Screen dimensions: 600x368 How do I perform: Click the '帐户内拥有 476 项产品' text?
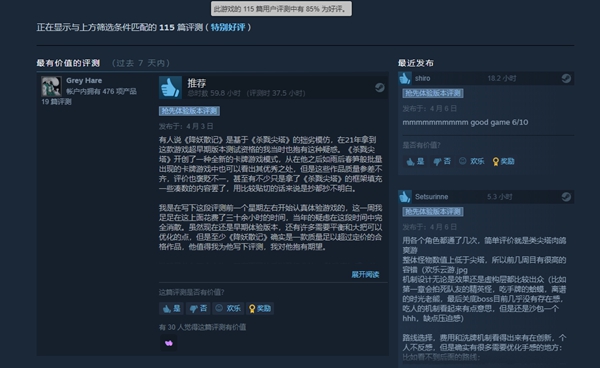pyautogui.click(x=101, y=91)
